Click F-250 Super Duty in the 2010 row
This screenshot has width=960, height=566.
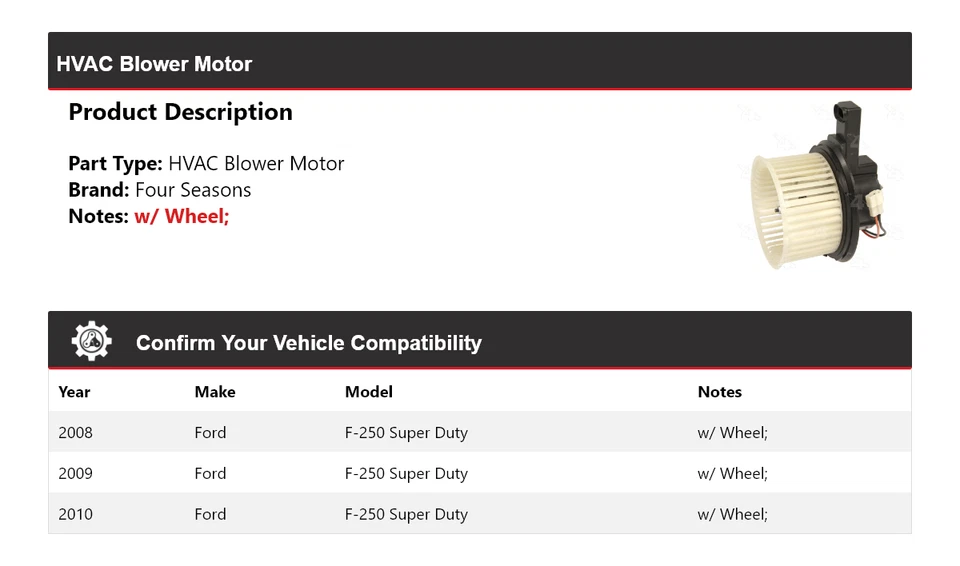coord(406,515)
